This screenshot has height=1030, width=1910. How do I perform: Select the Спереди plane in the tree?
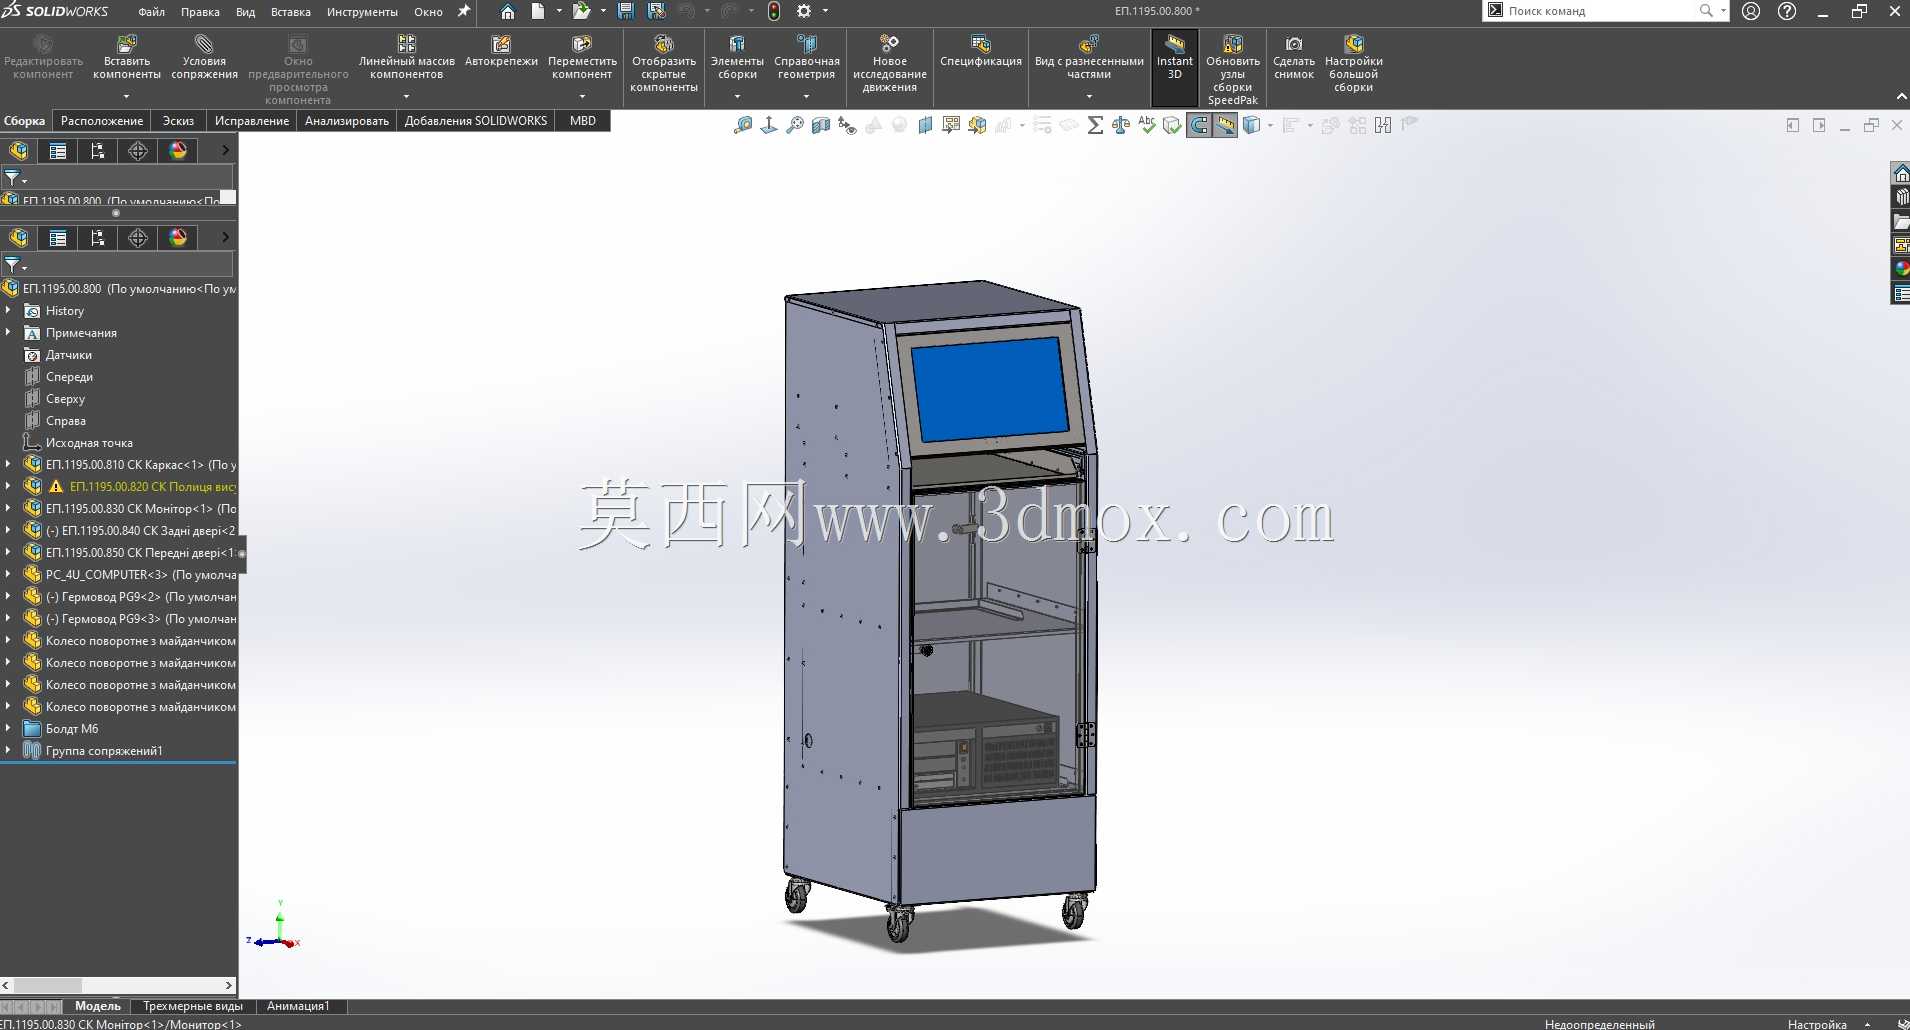pyautogui.click(x=69, y=377)
